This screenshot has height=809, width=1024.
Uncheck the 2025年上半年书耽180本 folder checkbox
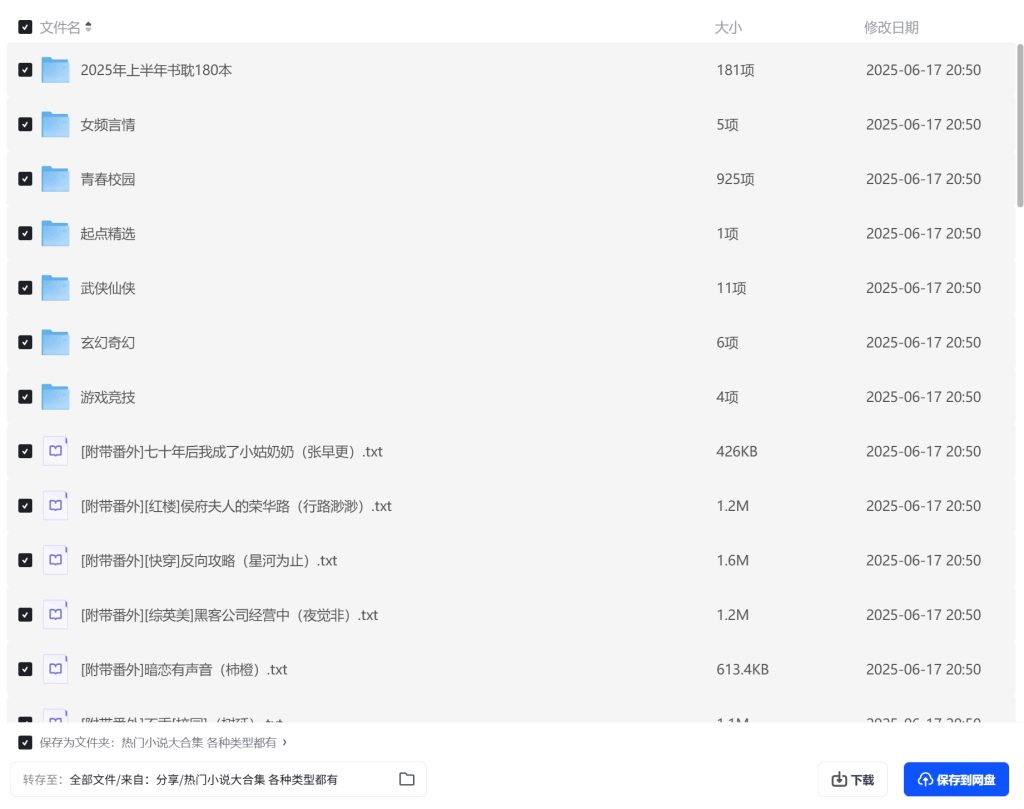tap(25, 70)
